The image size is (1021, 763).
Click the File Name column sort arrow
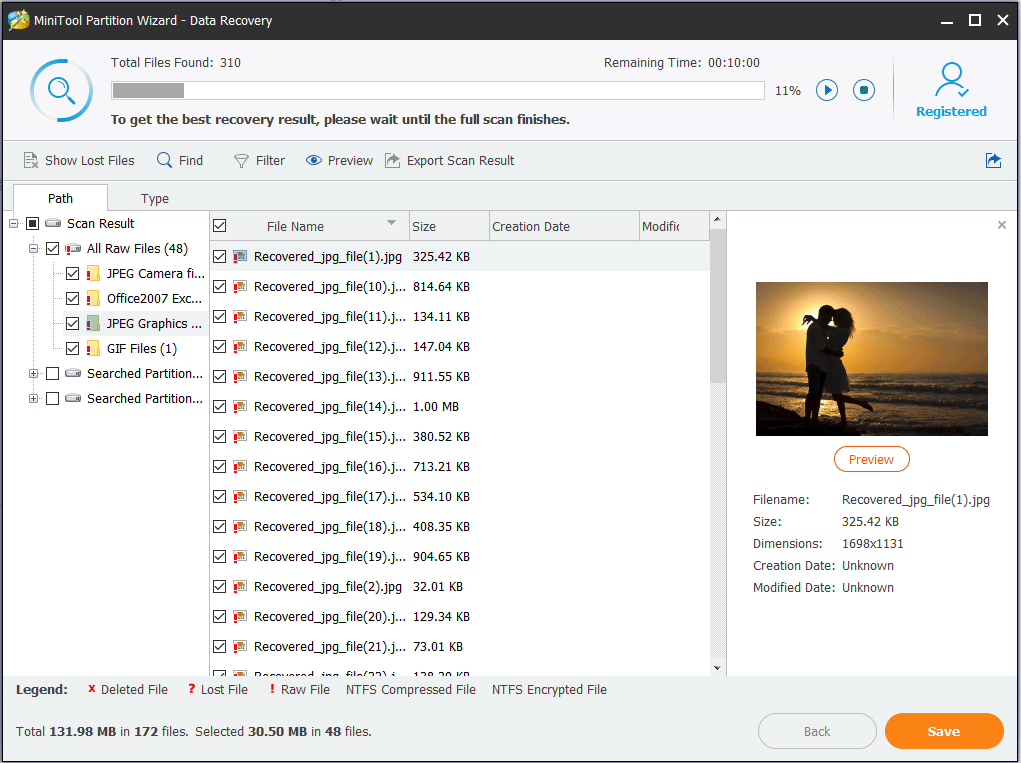(391, 223)
